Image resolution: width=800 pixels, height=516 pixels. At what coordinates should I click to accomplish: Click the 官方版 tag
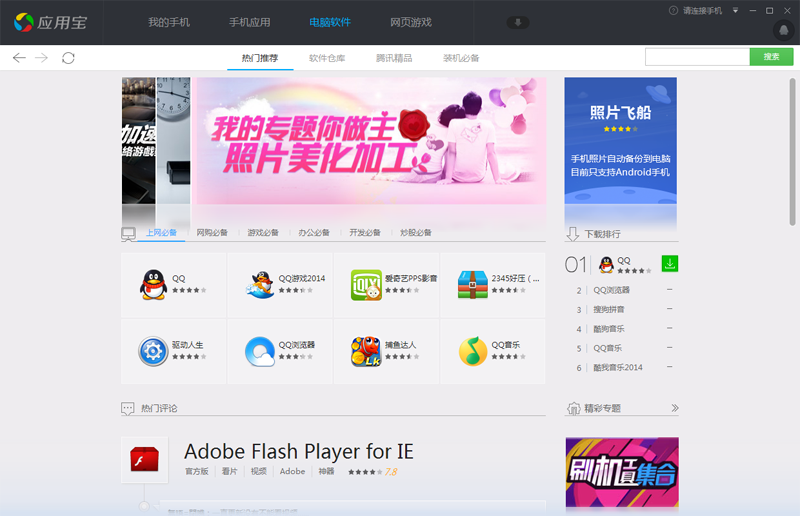pyautogui.click(x=196, y=472)
